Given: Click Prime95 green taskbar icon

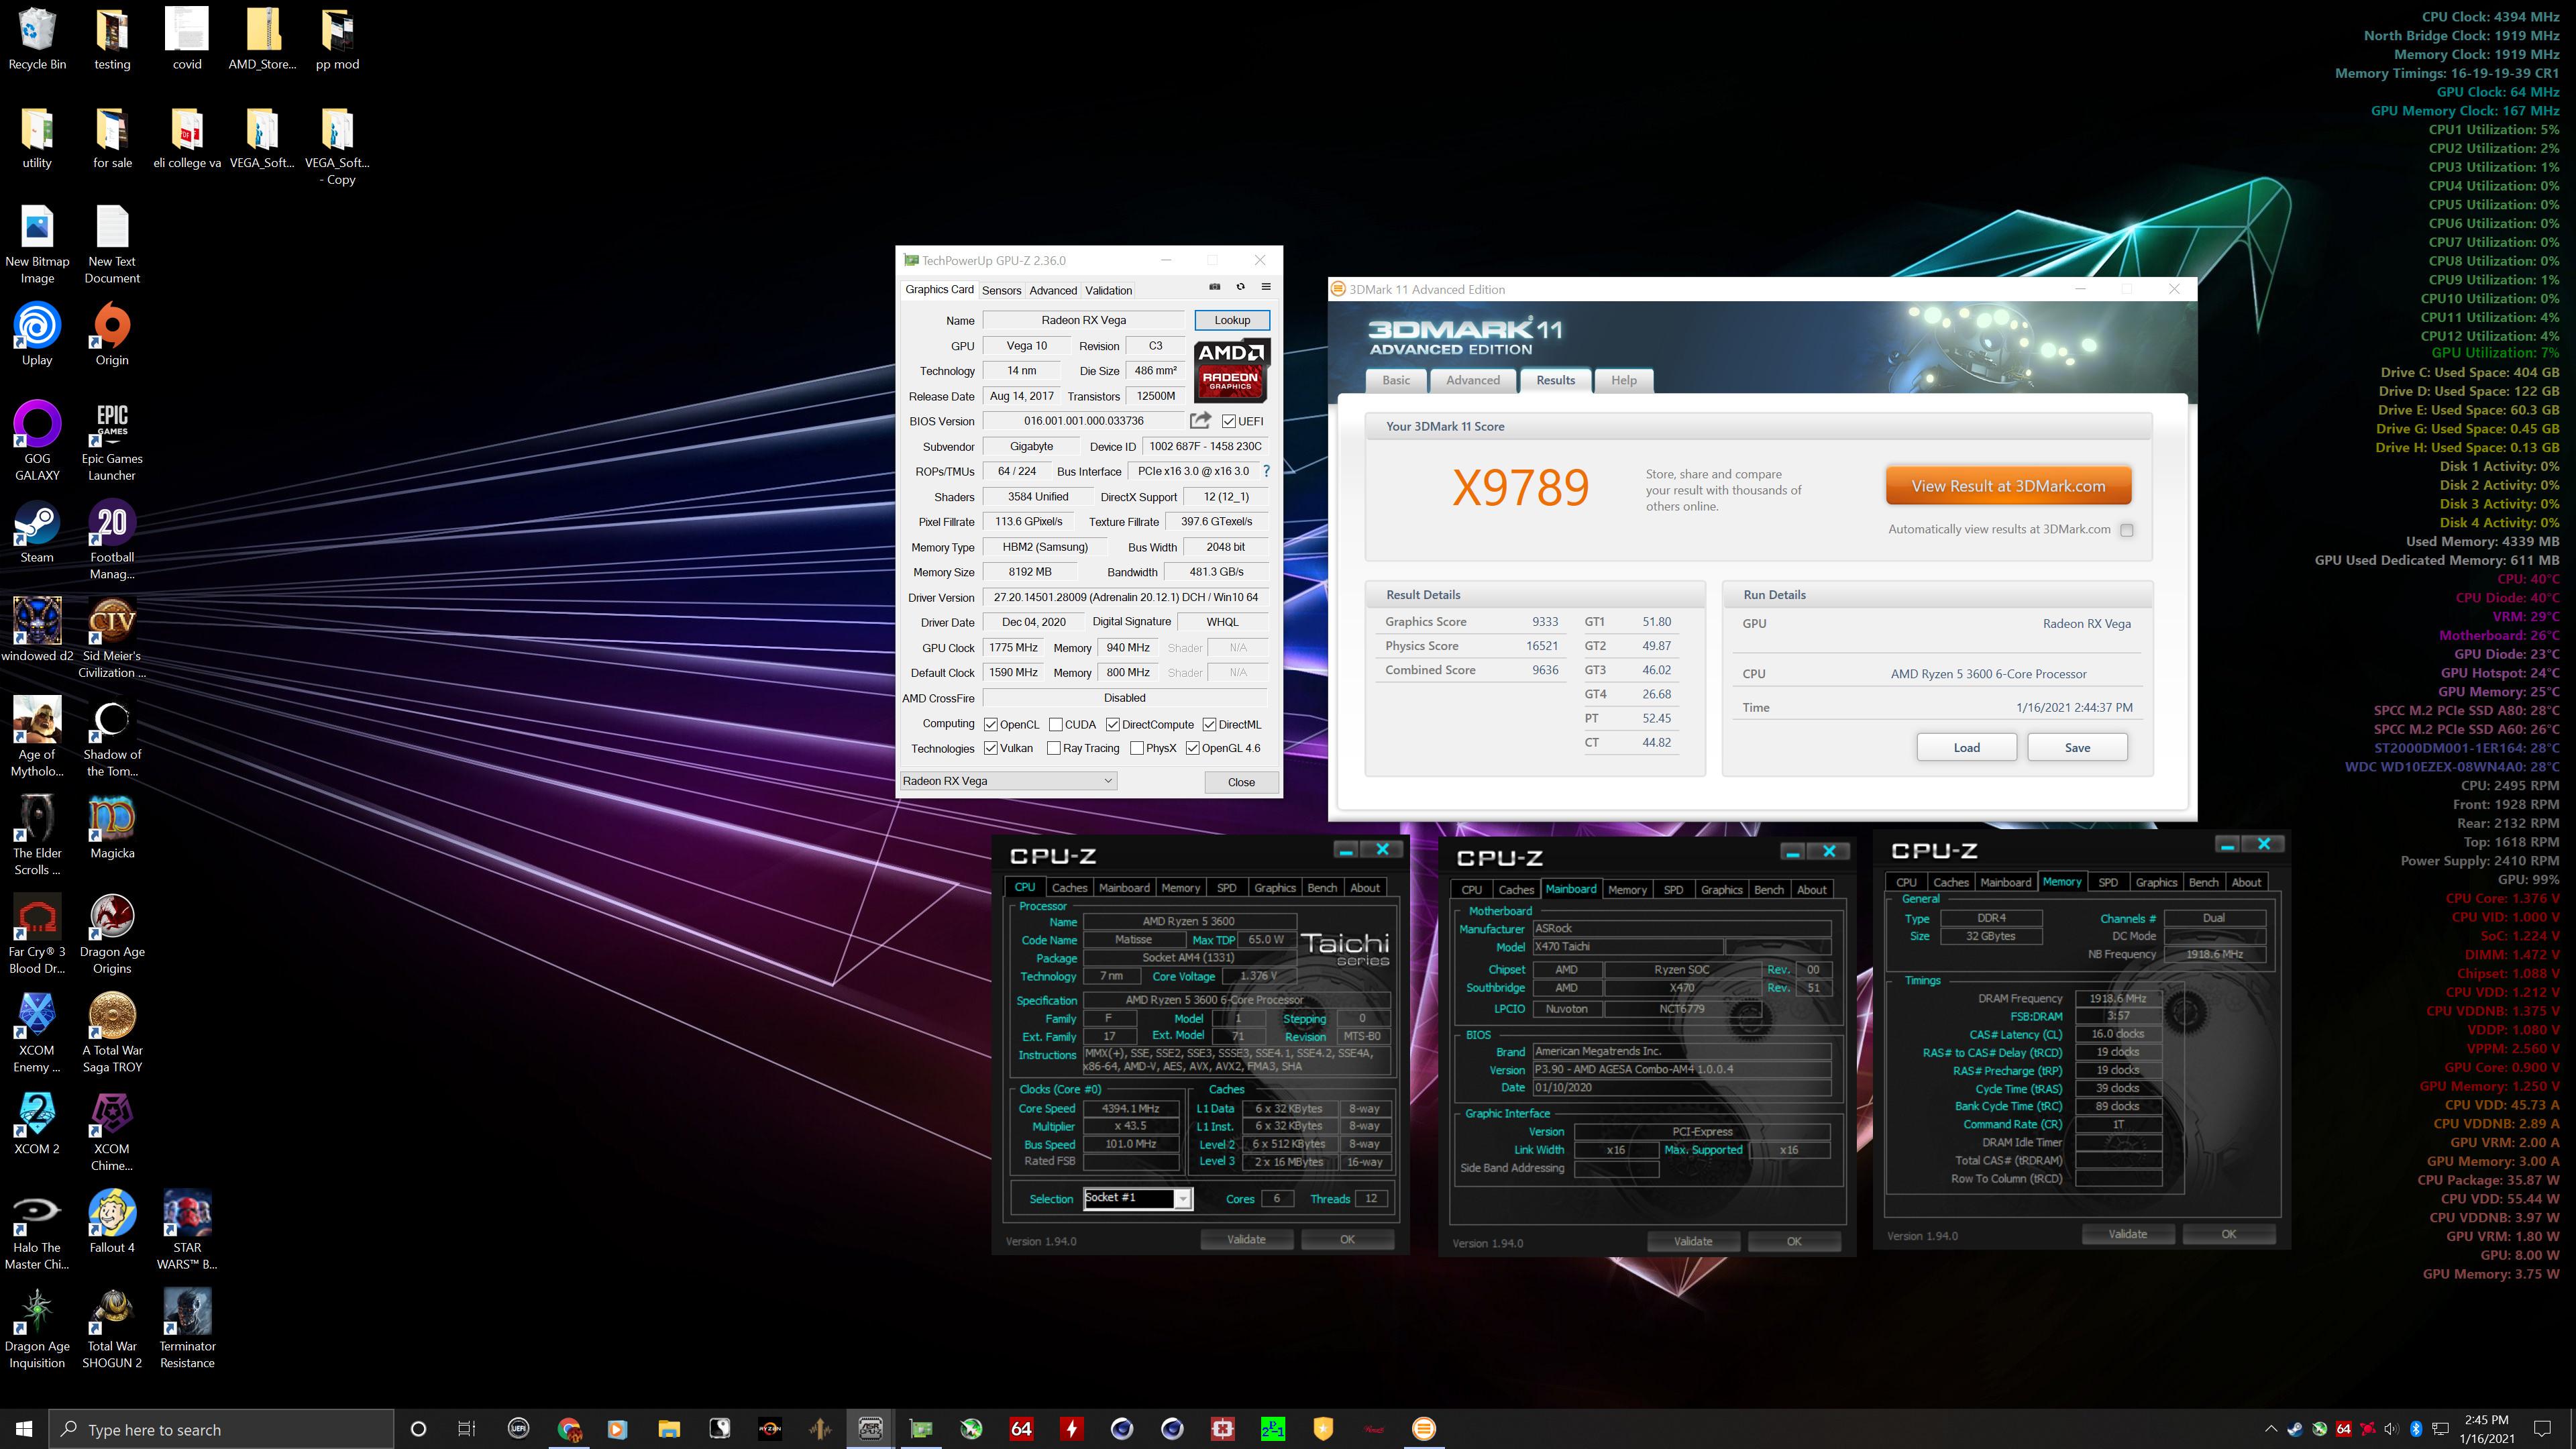Looking at the screenshot, I should (1272, 1429).
